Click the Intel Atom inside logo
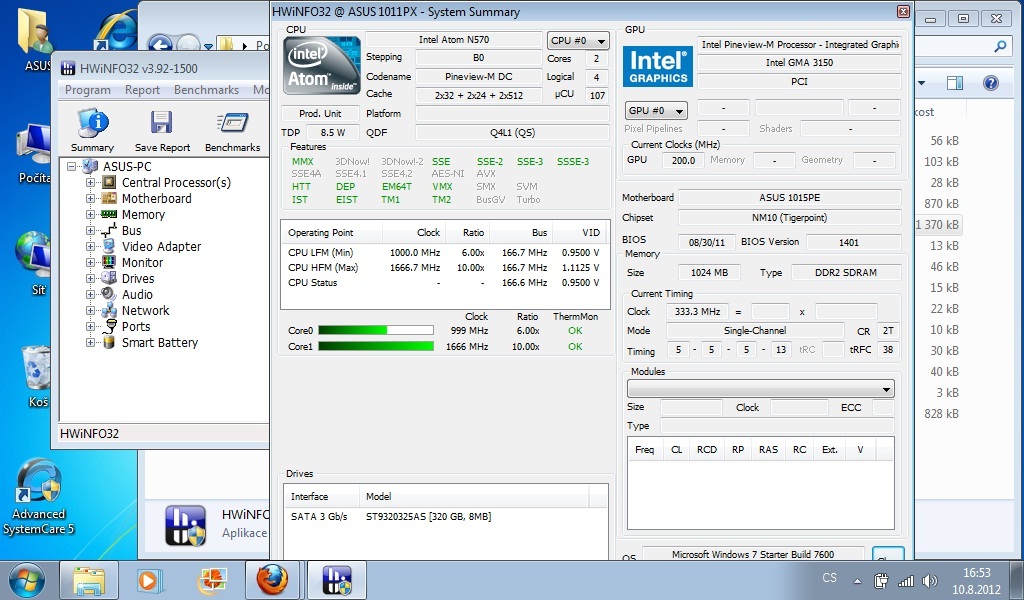Image resolution: width=1024 pixels, height=600 pixels. (x=321, y=66)
